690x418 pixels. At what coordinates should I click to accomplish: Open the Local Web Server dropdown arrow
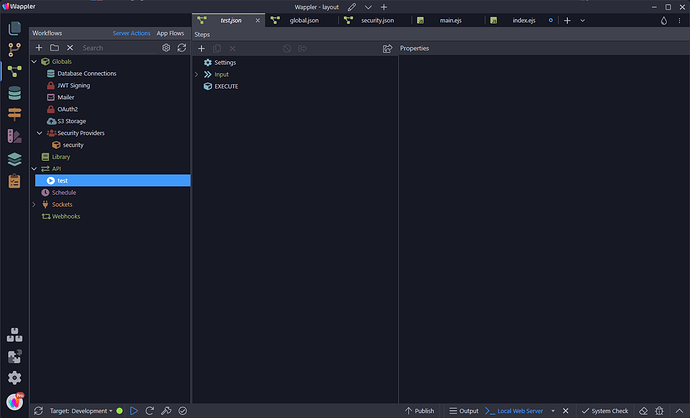click(553, 411)
